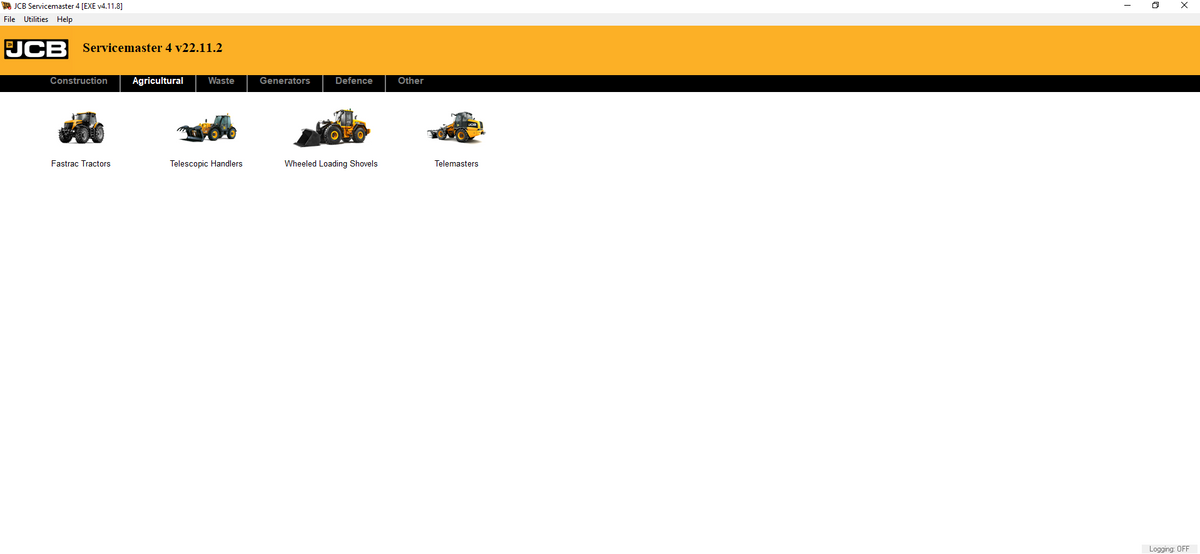1200x554 pixels.
Task: Switch to the Defence tab
Action: 354,81
